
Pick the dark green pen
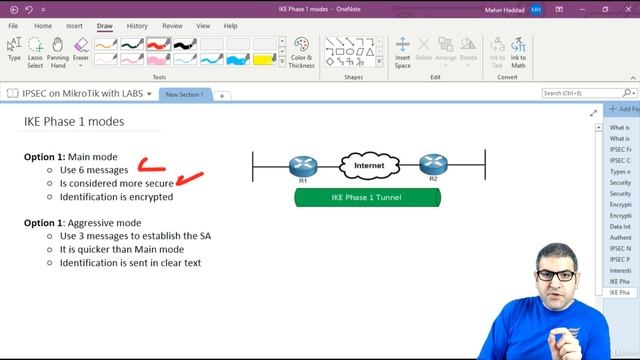132,44
